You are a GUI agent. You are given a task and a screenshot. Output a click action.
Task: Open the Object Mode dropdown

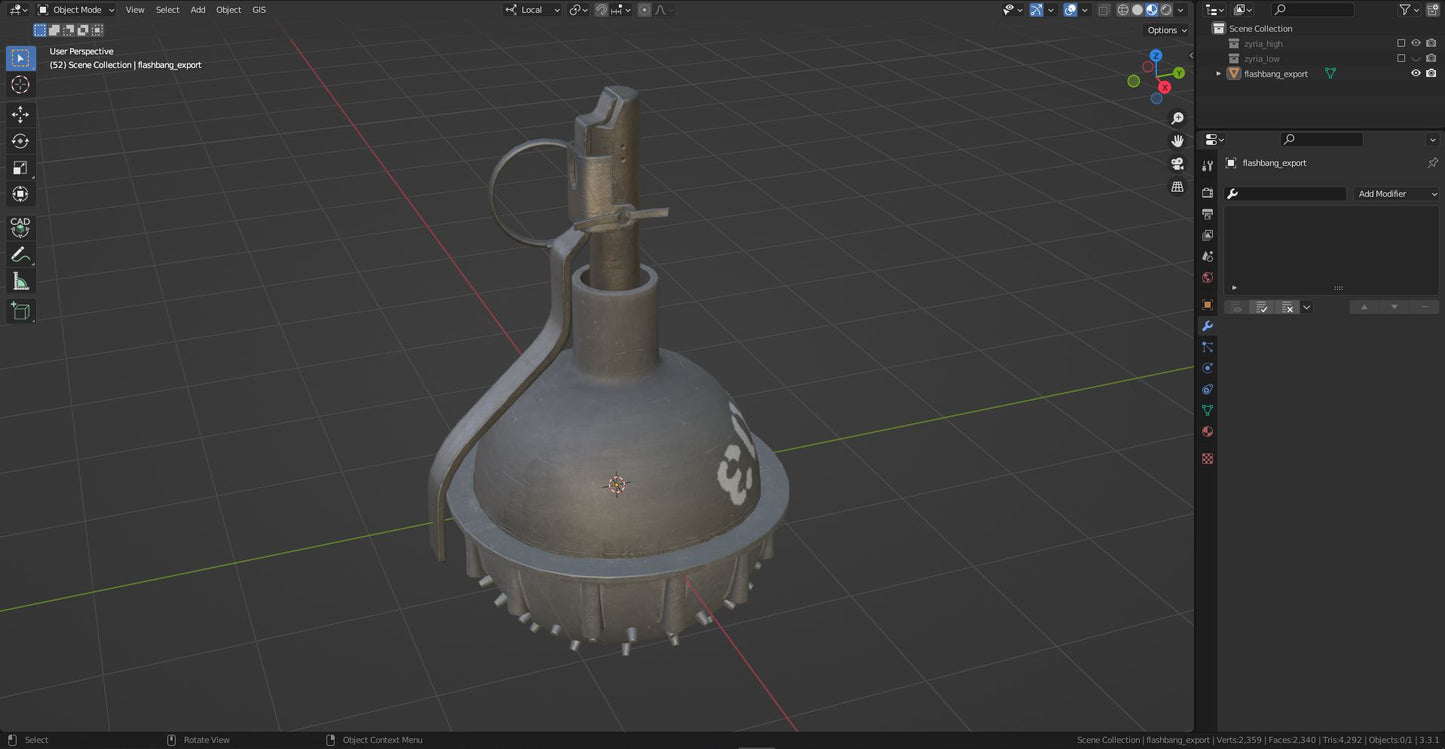[x=77, y=10]
